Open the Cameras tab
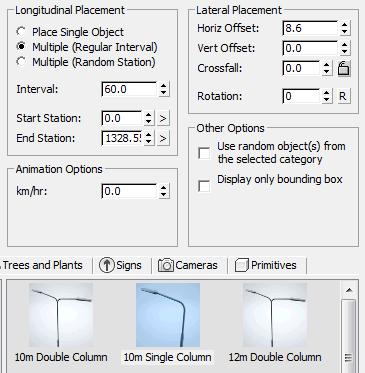This screenshot has height=373, width=365. click(189, 265)
